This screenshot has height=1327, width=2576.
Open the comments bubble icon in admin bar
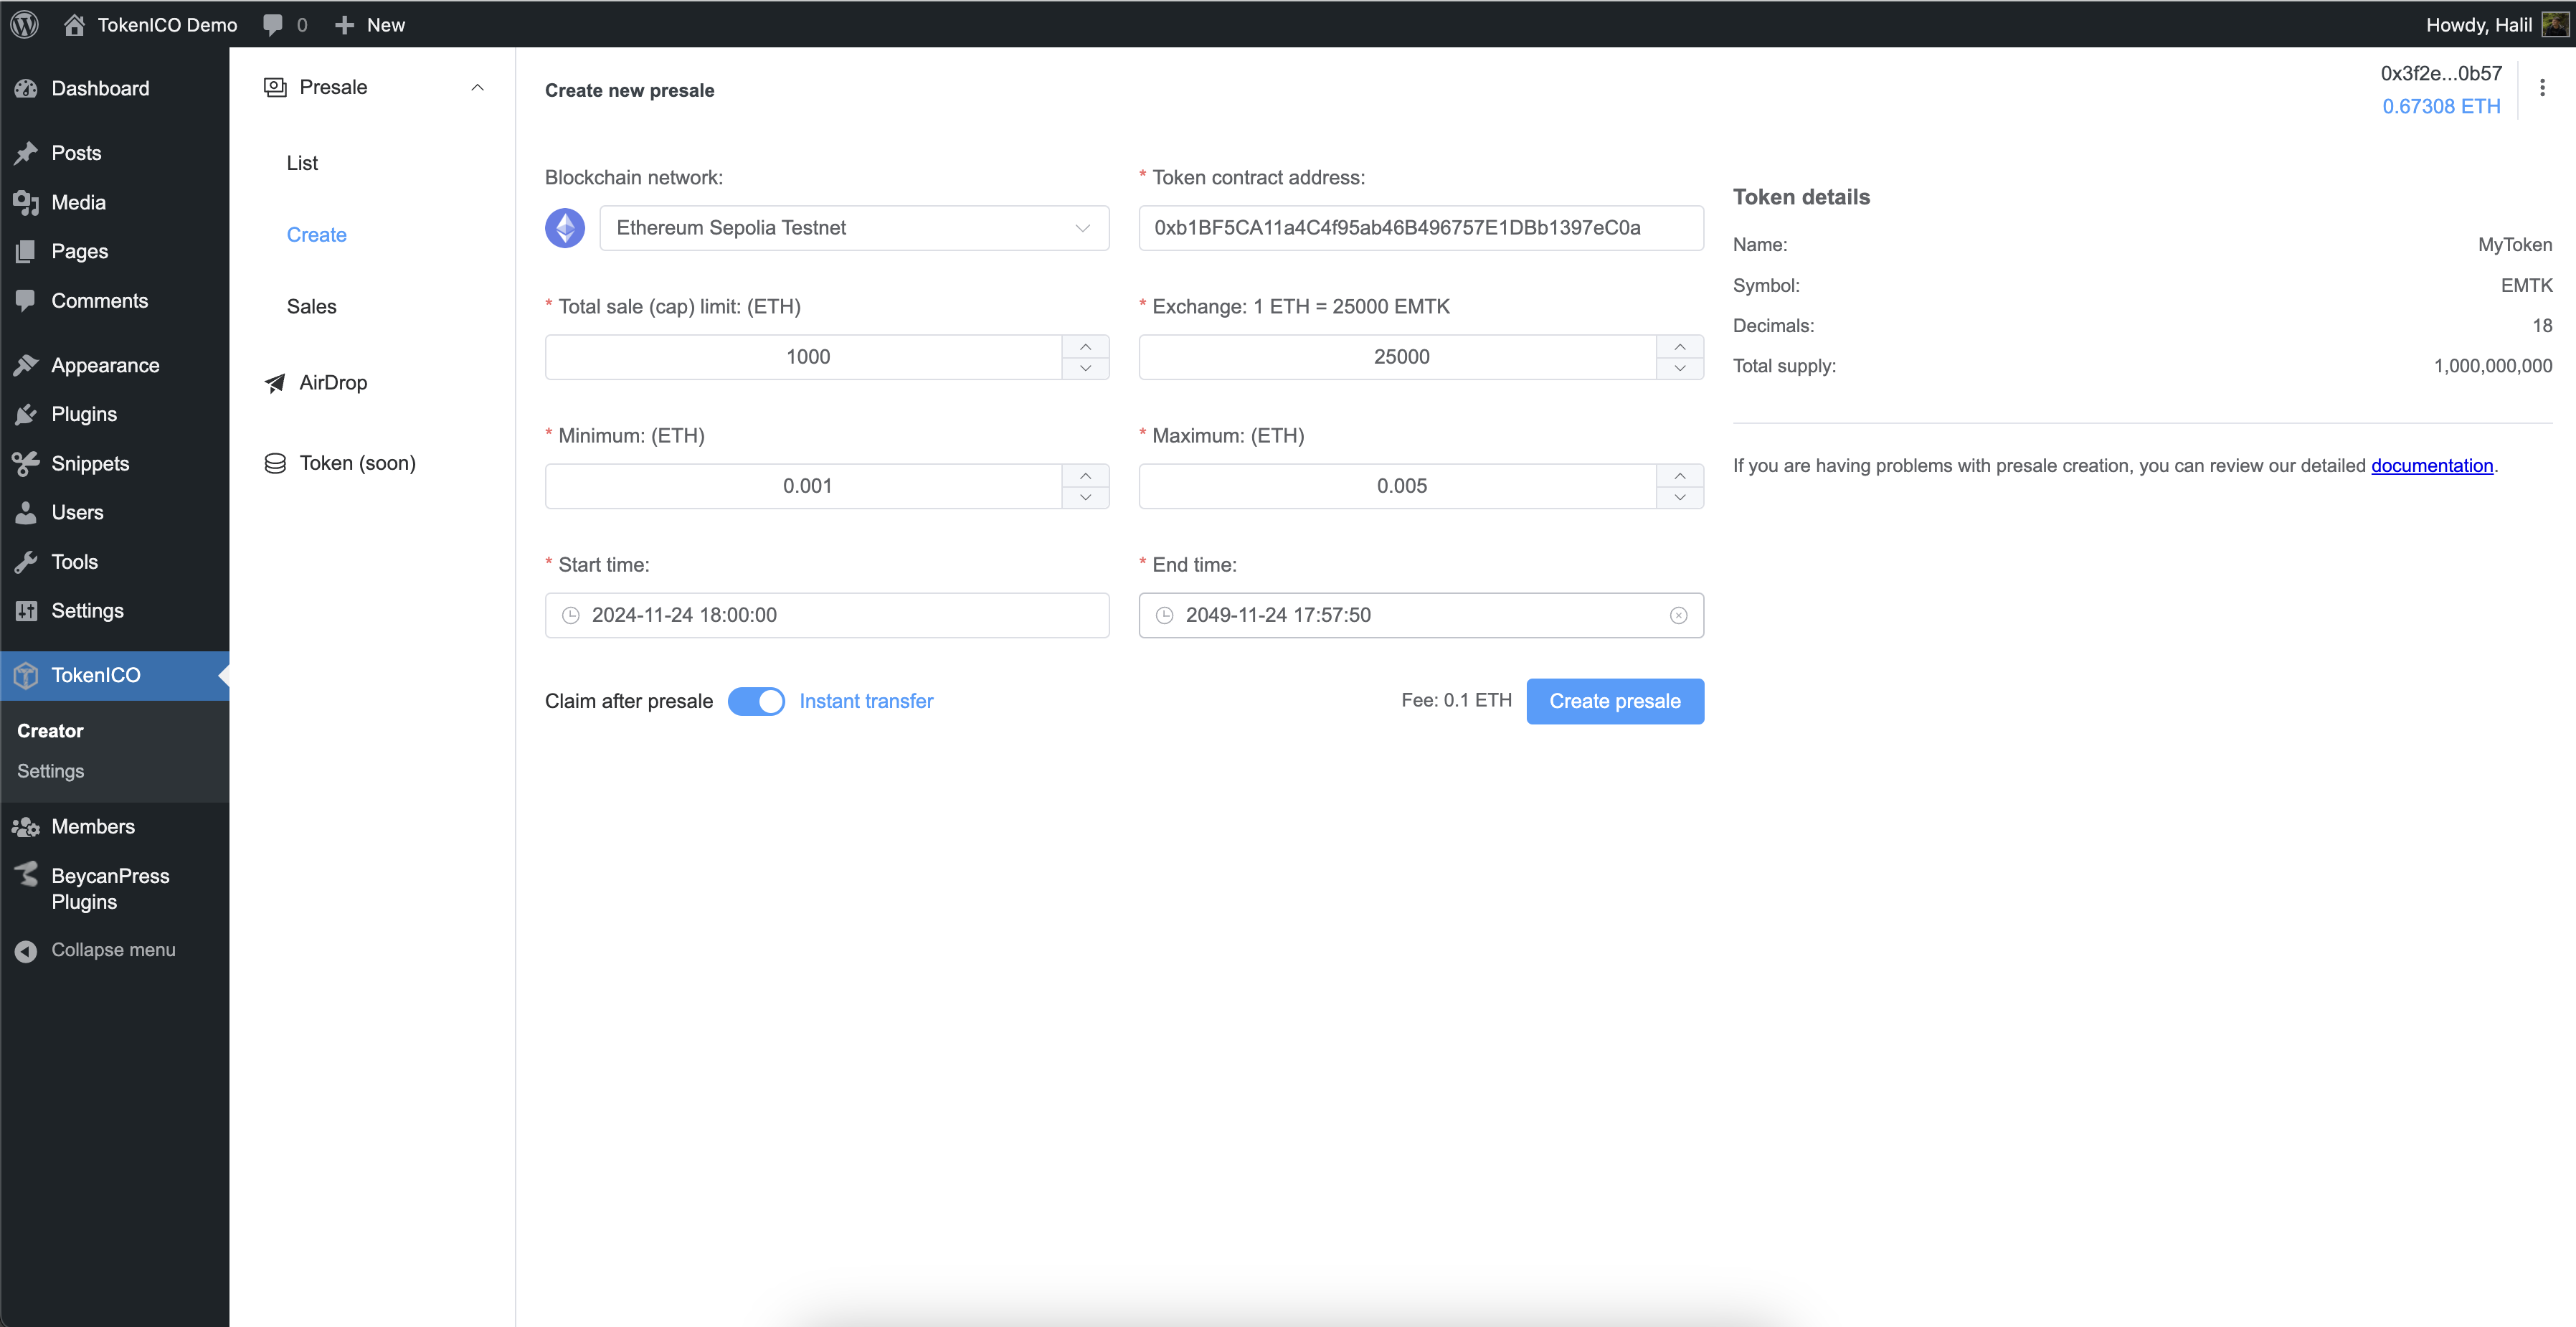point(273,25)
